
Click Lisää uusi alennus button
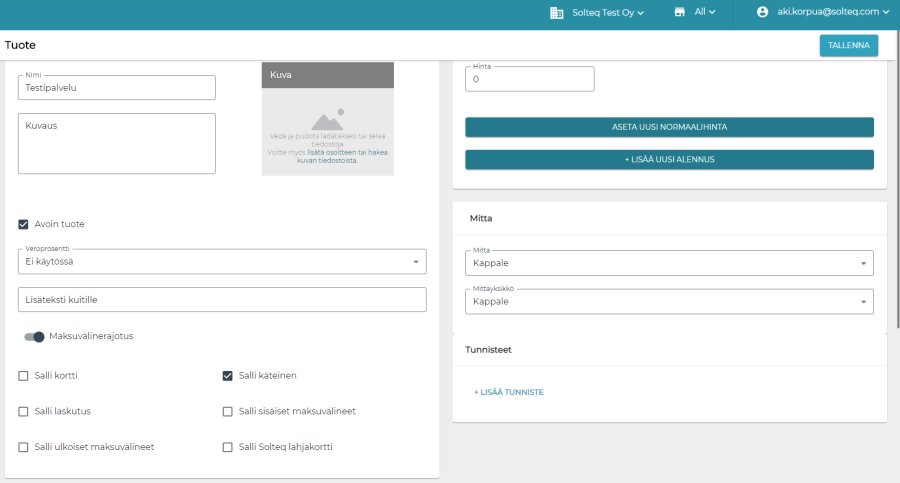coord(669,159)
